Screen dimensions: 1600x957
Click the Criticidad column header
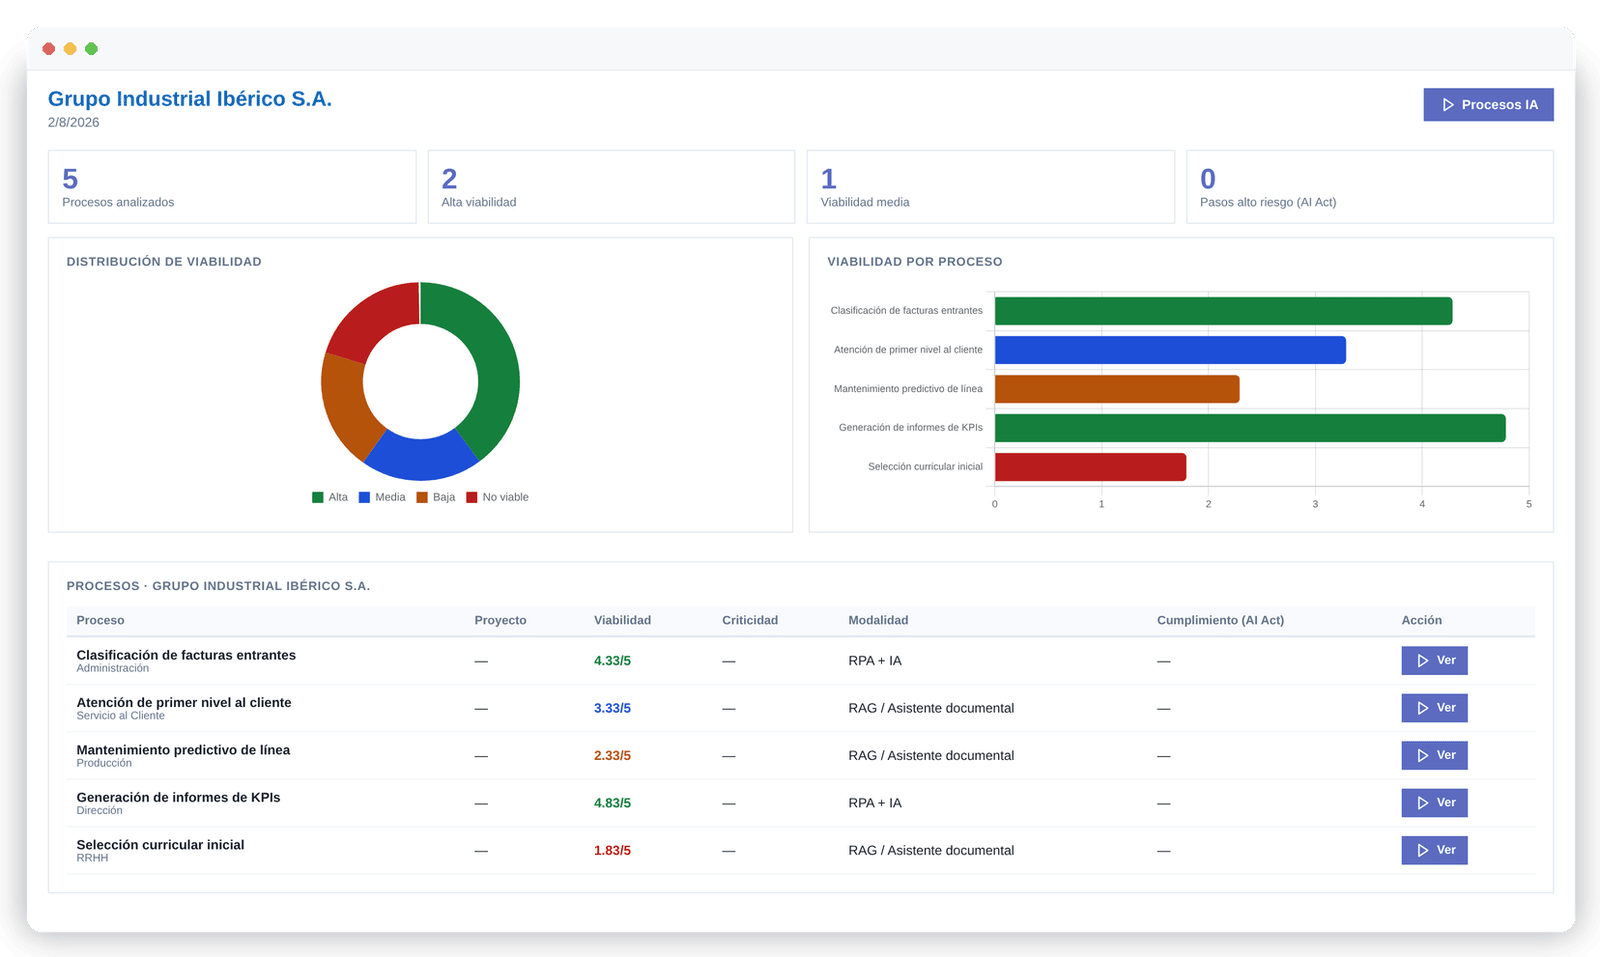coord(750,620)
